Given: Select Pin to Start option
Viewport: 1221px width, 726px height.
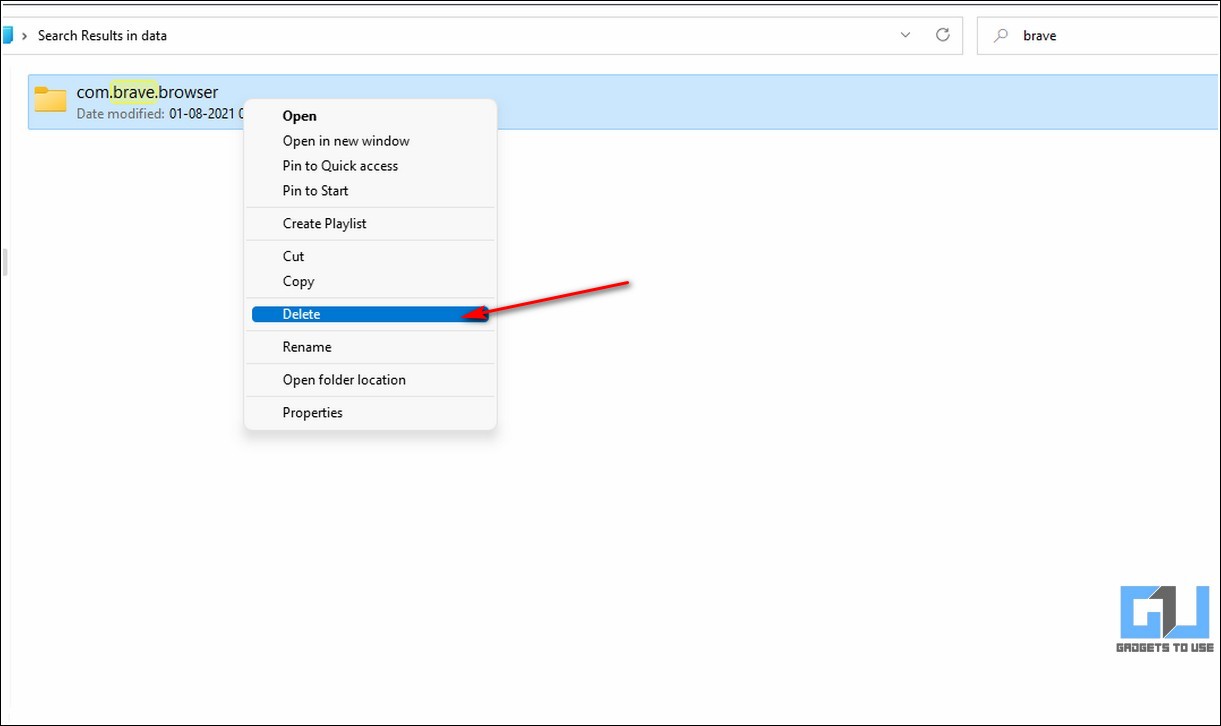Looking at the screenshot, I should (370, 191).
